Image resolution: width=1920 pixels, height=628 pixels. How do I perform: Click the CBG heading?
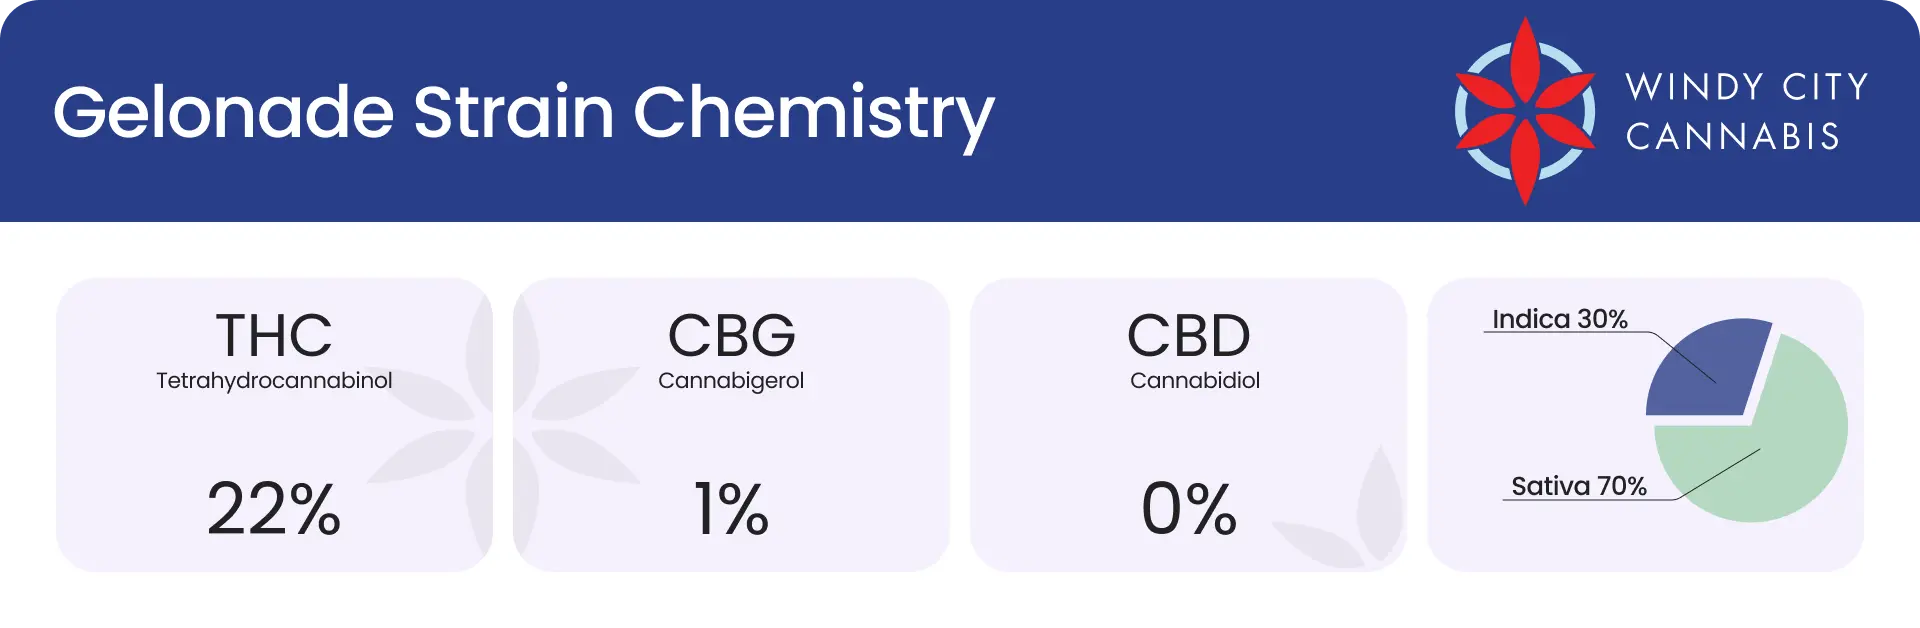pyautogui.click(x=731, y=335)
